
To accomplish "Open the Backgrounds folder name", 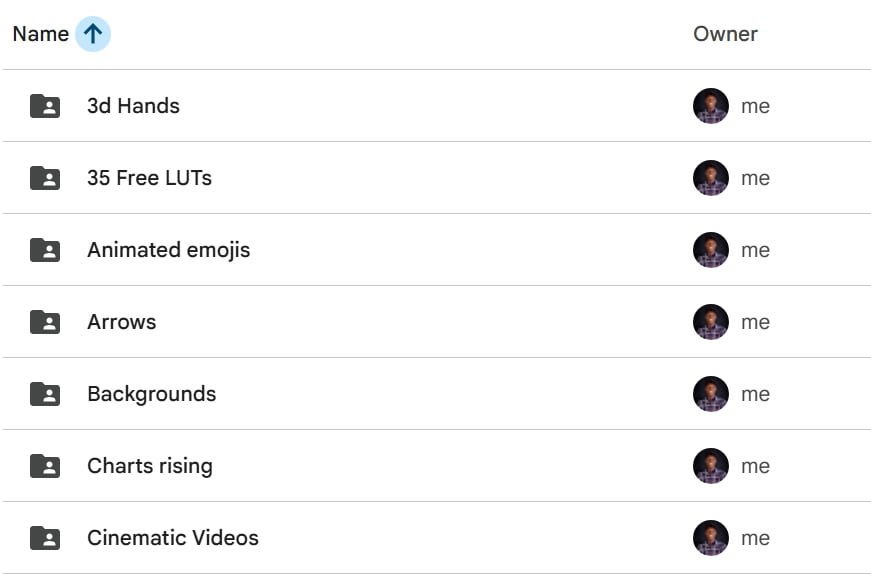I will click(151, 394).
